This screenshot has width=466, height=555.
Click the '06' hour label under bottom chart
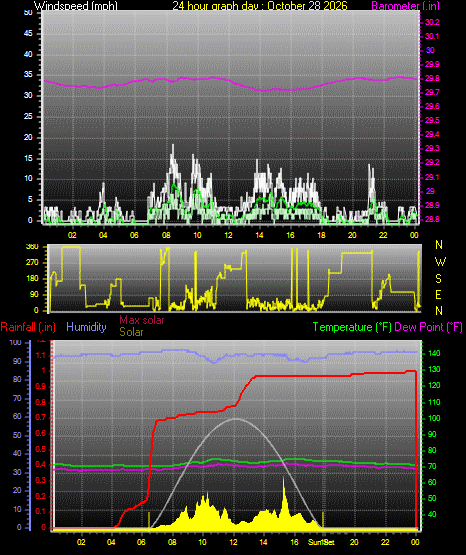coord(141,542)
